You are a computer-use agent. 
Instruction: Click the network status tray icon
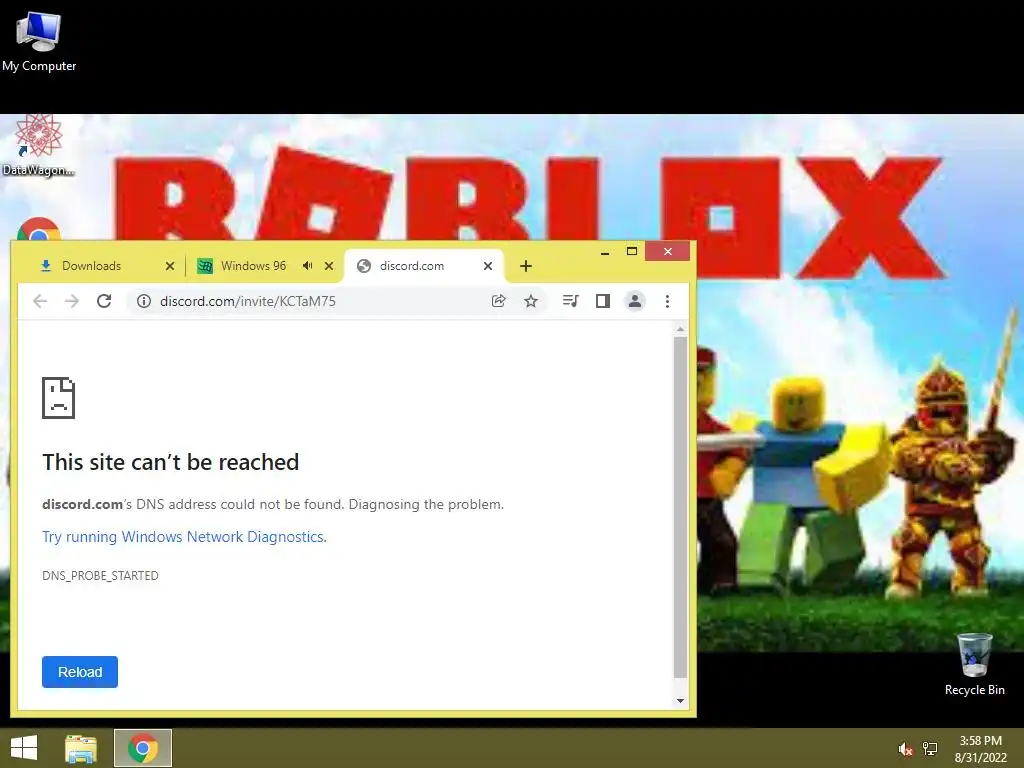[x=930, y=749]
